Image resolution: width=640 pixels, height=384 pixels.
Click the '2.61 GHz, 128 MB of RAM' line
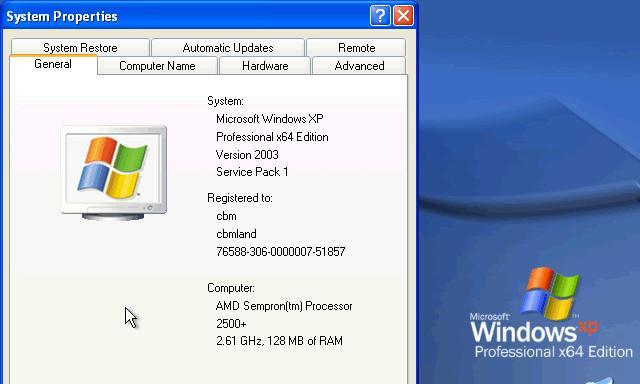(279, 341)
